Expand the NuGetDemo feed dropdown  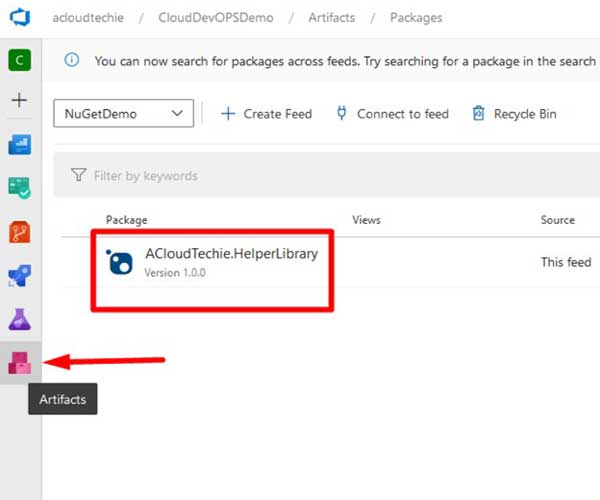click(x=124, y=113)
